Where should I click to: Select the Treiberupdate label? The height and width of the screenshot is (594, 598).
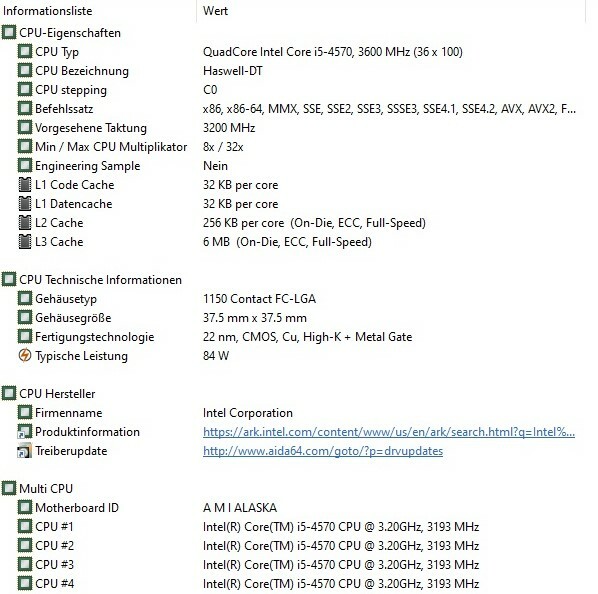[x=71, y=451]
